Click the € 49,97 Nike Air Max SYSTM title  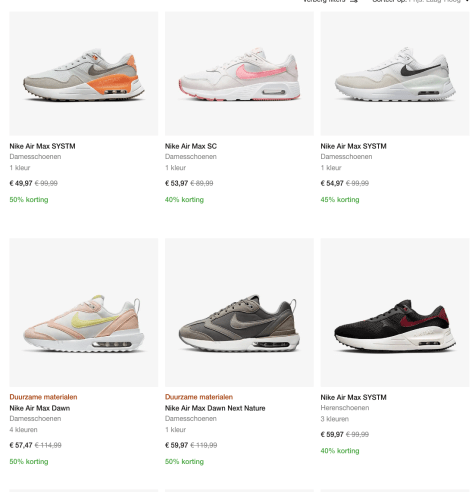point(42,146)
